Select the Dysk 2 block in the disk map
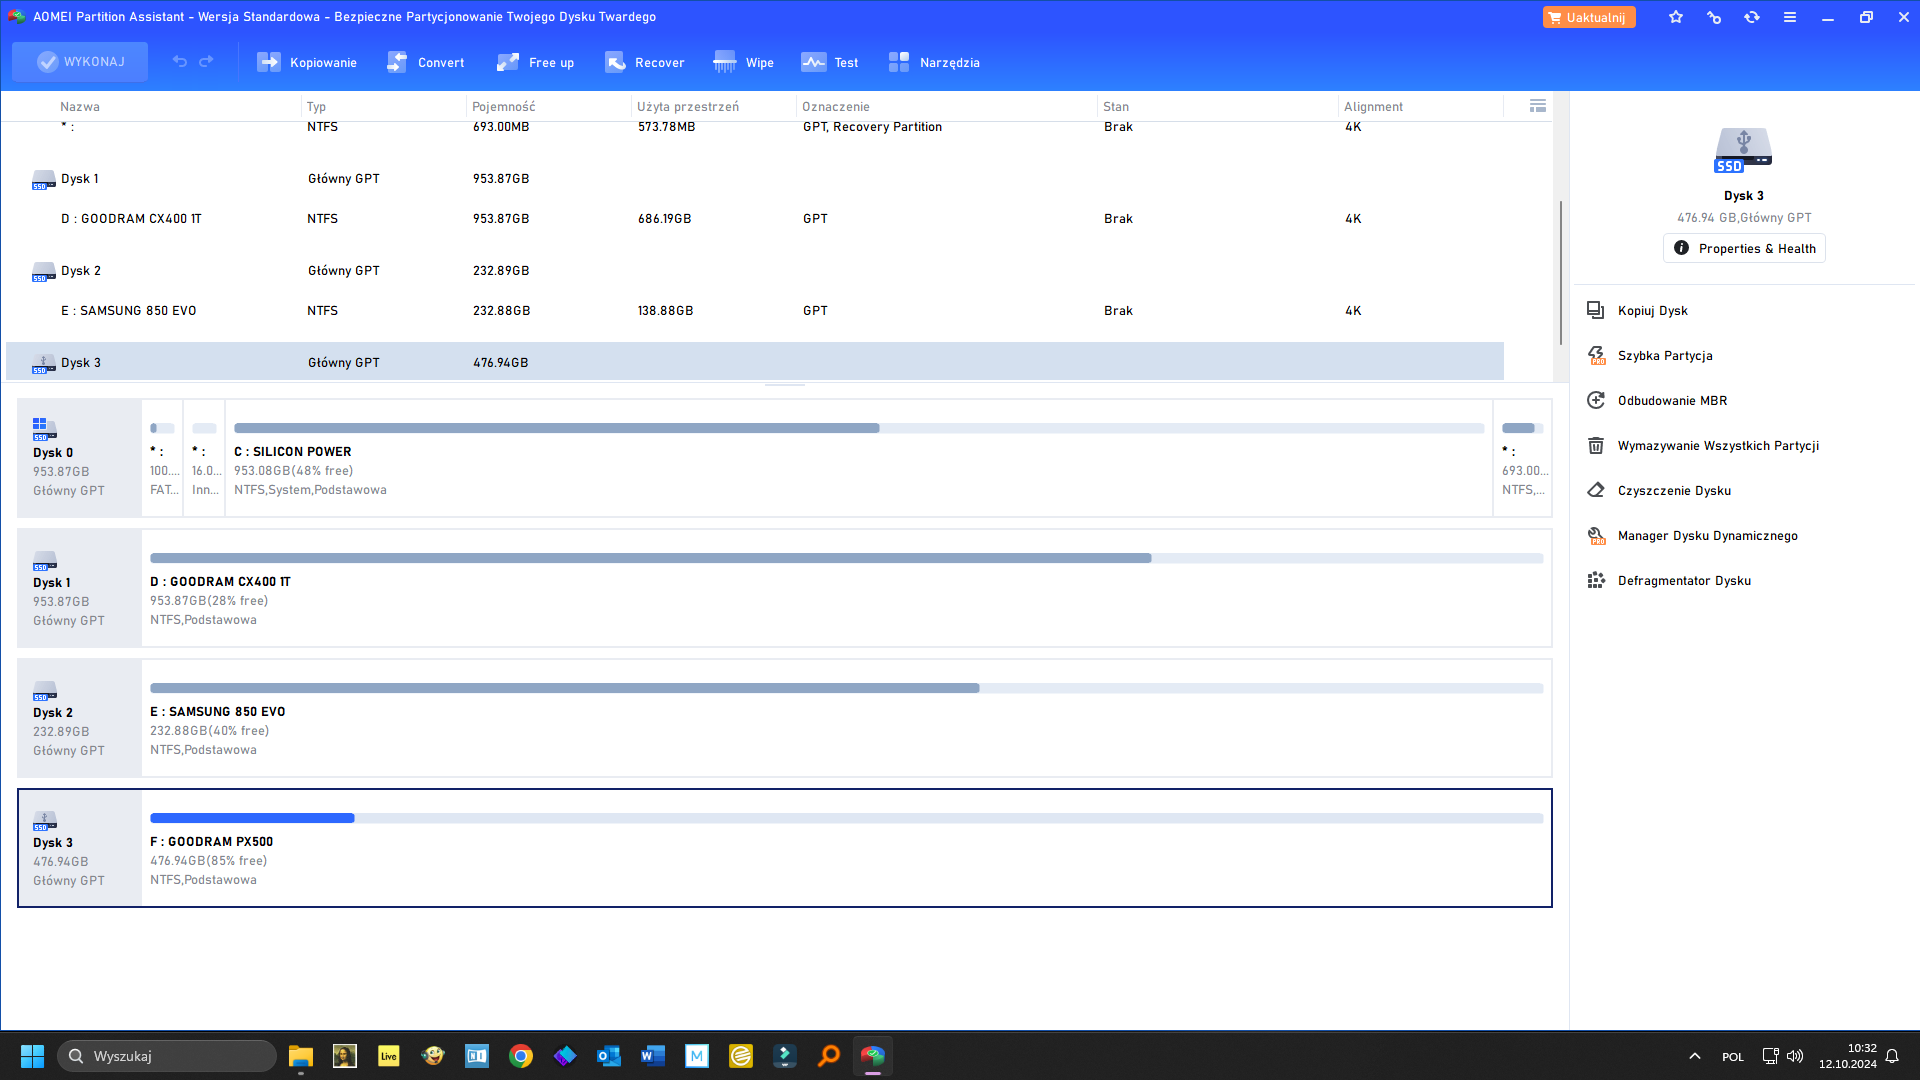This screenshot has height=1080, width=1920. click(79, 718)
